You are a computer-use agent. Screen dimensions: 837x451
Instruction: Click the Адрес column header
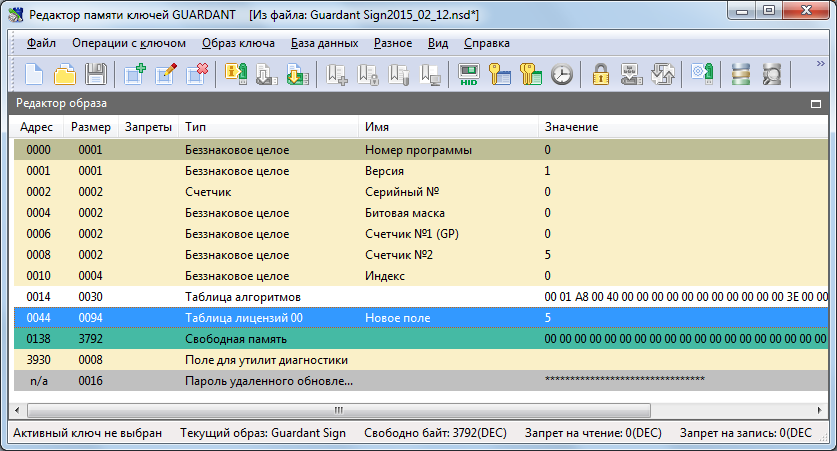tap(37, 127)
